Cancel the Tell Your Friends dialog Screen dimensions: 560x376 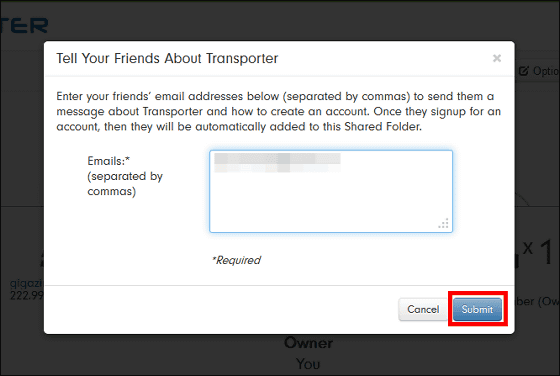tap(423, 309)
